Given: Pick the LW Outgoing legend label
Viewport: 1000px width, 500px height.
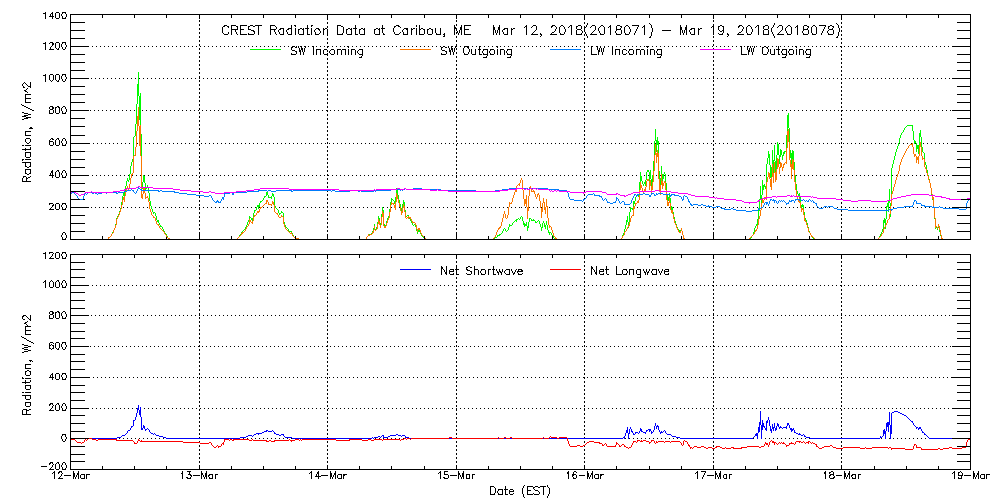Looking at the screenshot, I should click(x=775, y=51).
